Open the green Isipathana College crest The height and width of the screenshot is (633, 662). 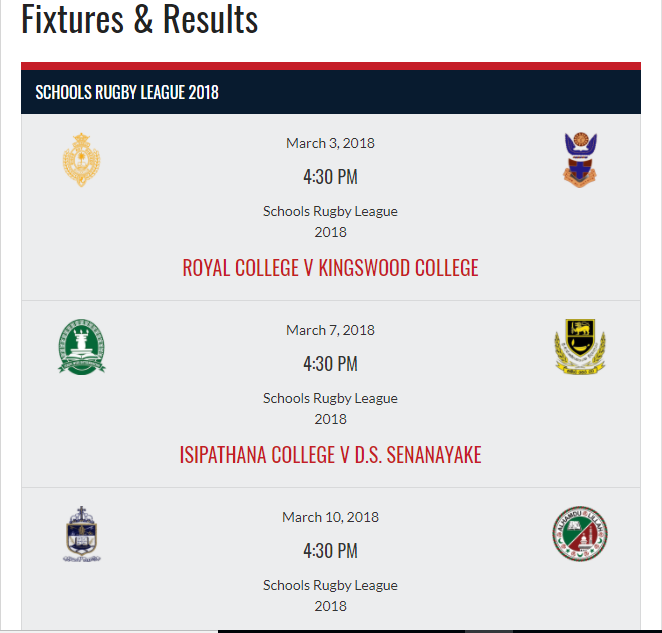(x=81, y=347)
